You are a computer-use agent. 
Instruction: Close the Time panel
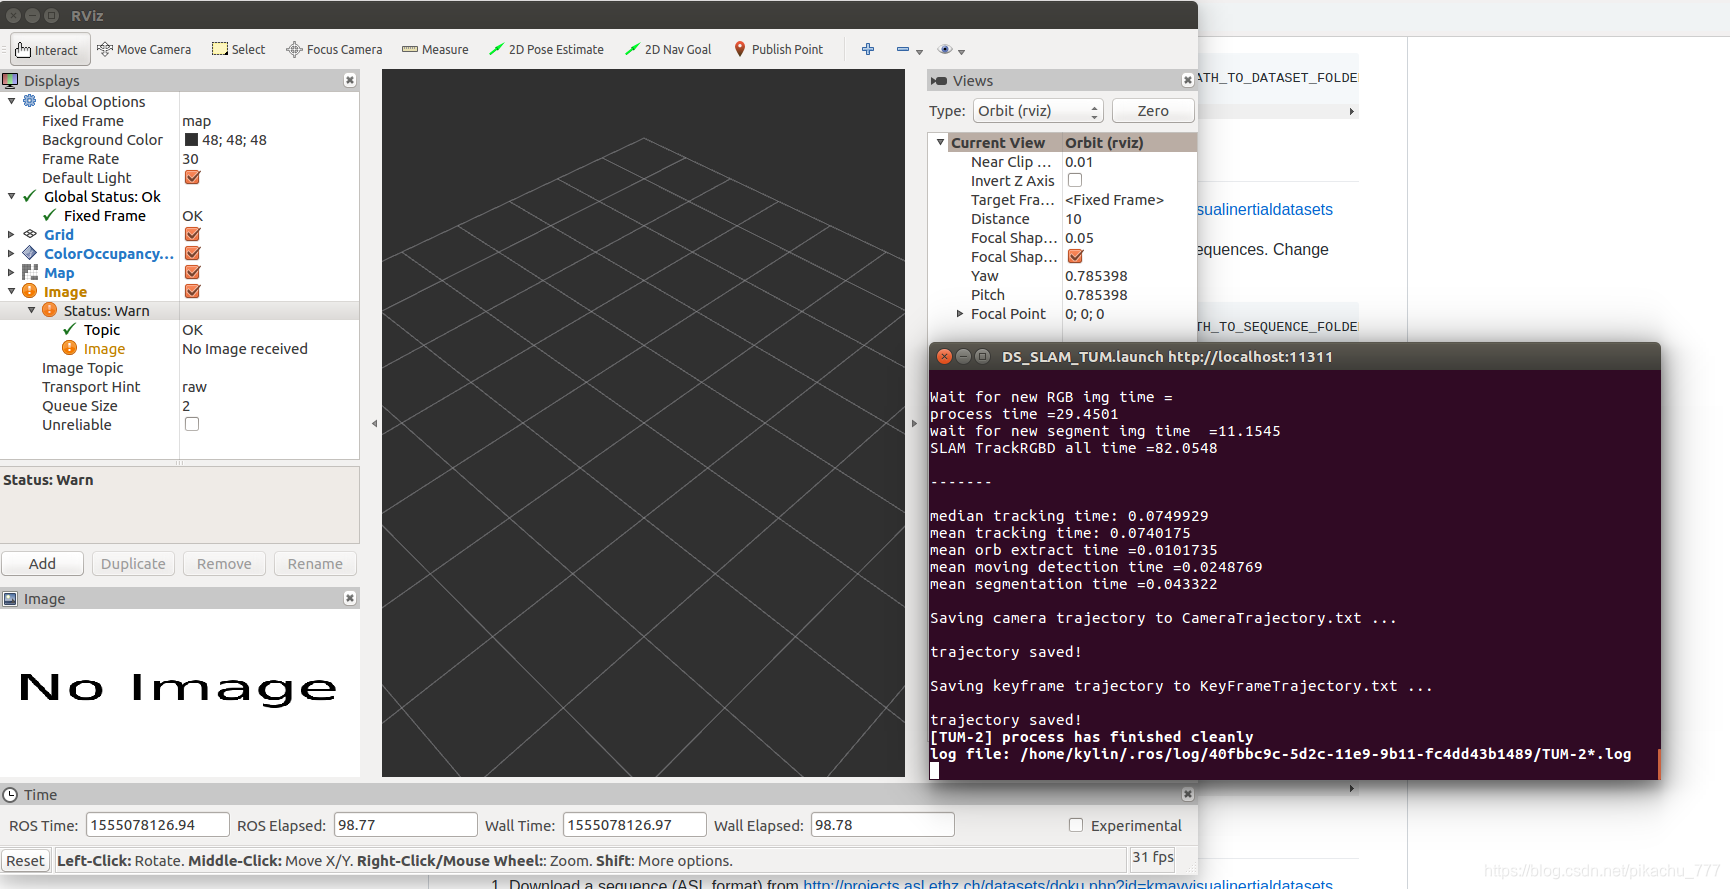coord(1188,794)
